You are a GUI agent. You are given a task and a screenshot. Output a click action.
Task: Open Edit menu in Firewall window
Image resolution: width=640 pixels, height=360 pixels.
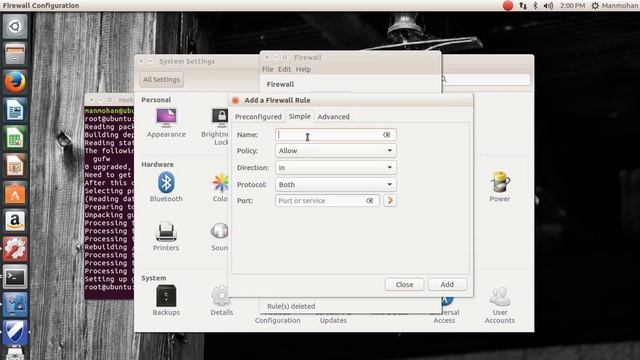(x=284, y=69)
